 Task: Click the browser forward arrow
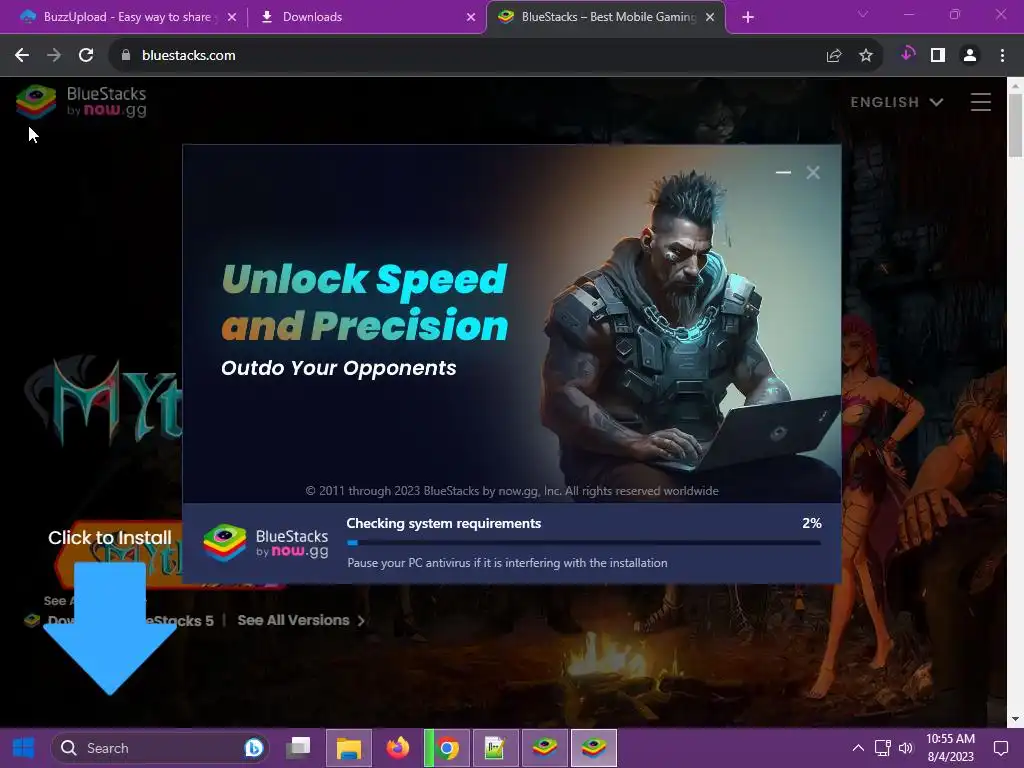(54, 56)
